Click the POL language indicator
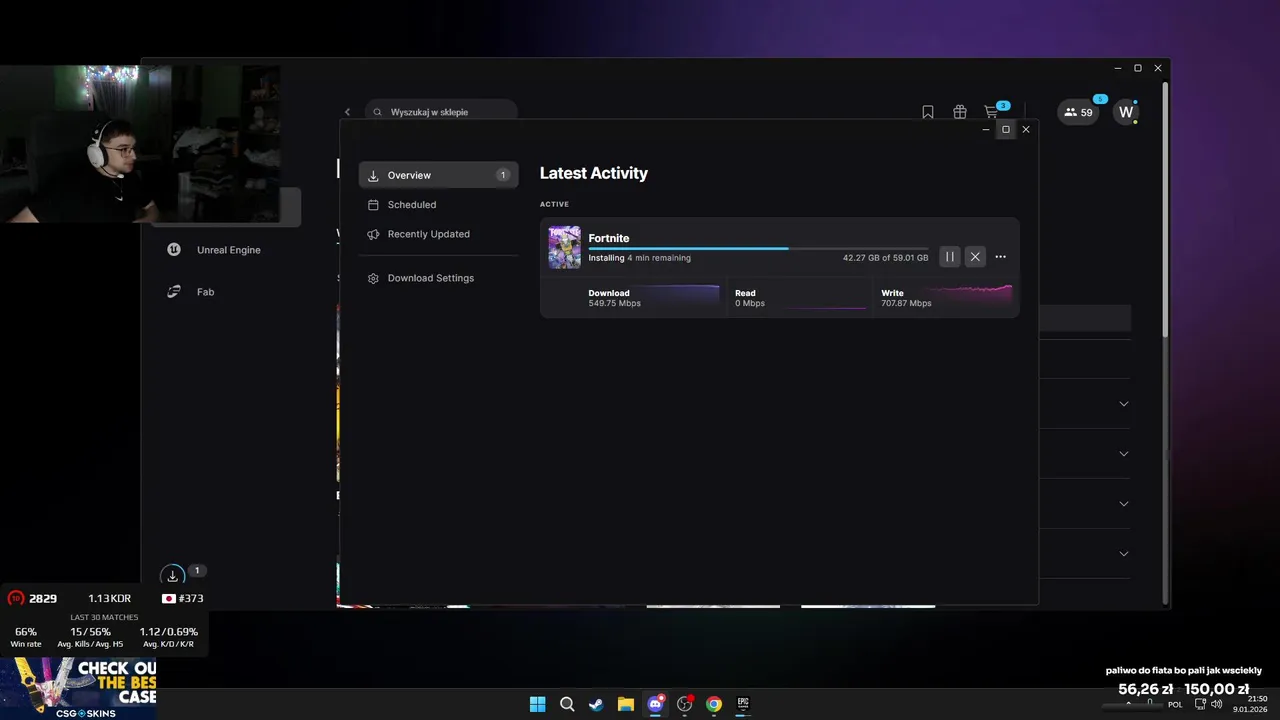1280x720 pixels. coord(1175,704)
